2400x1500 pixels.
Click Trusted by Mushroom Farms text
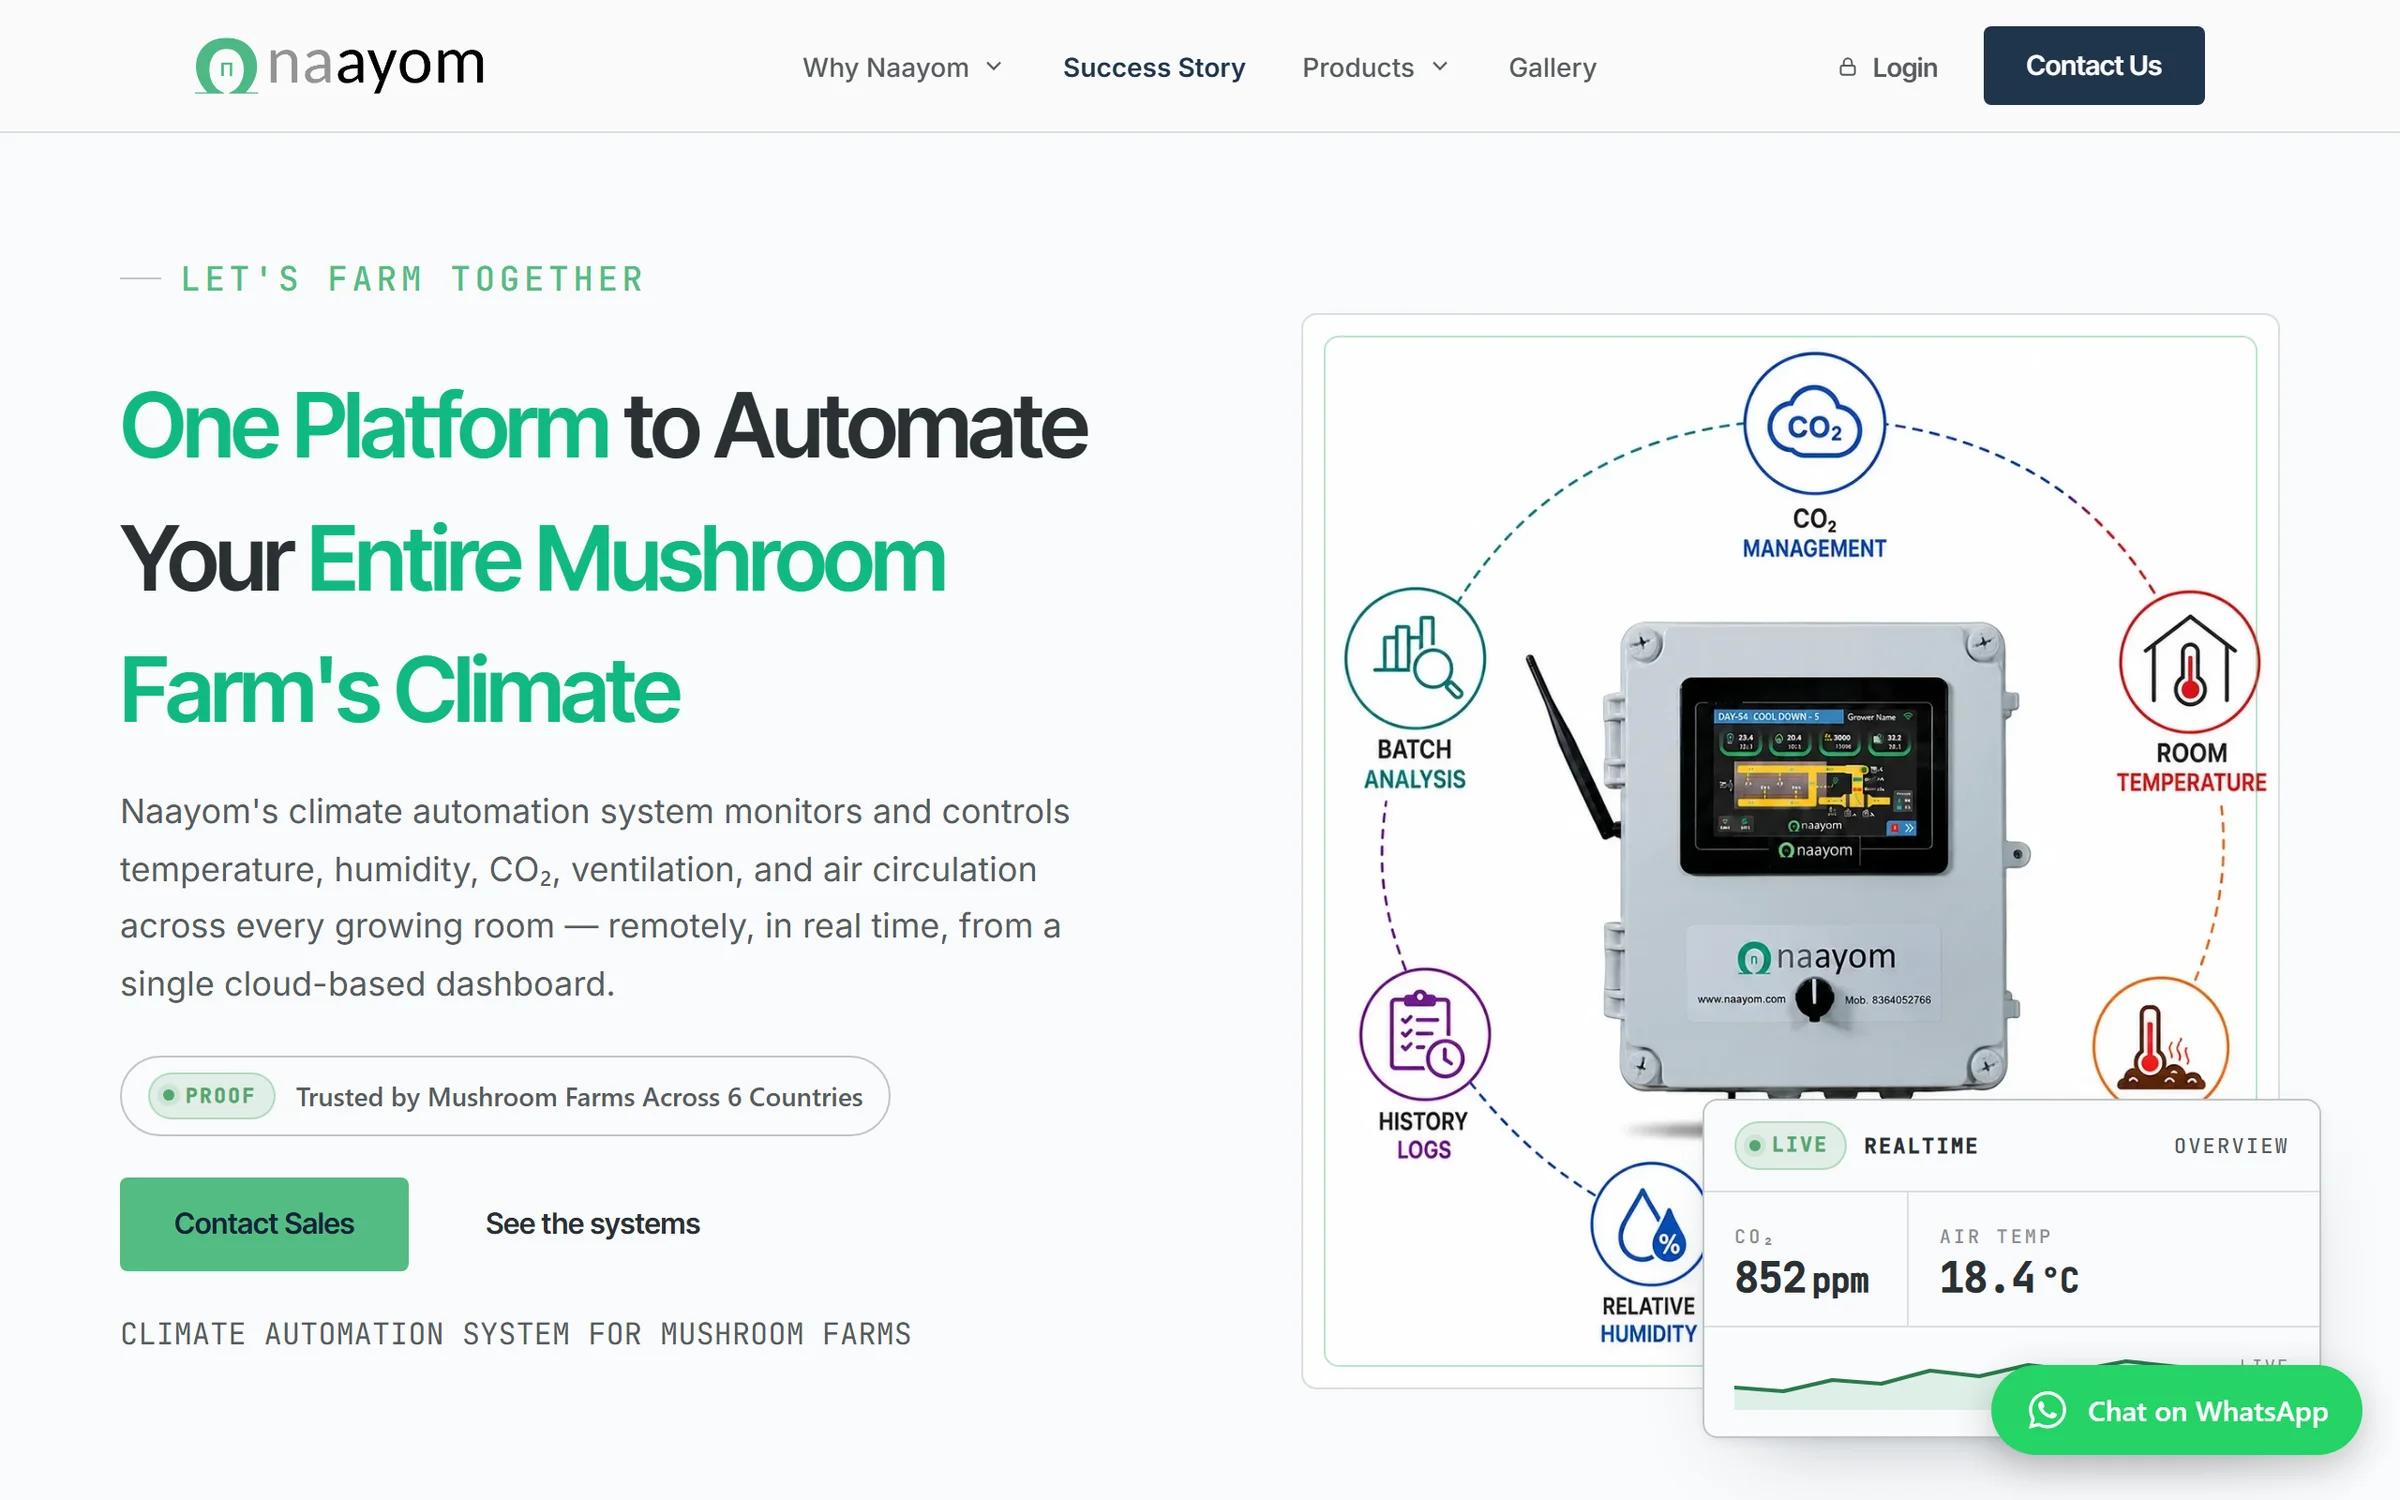(x=579, y=1097)
